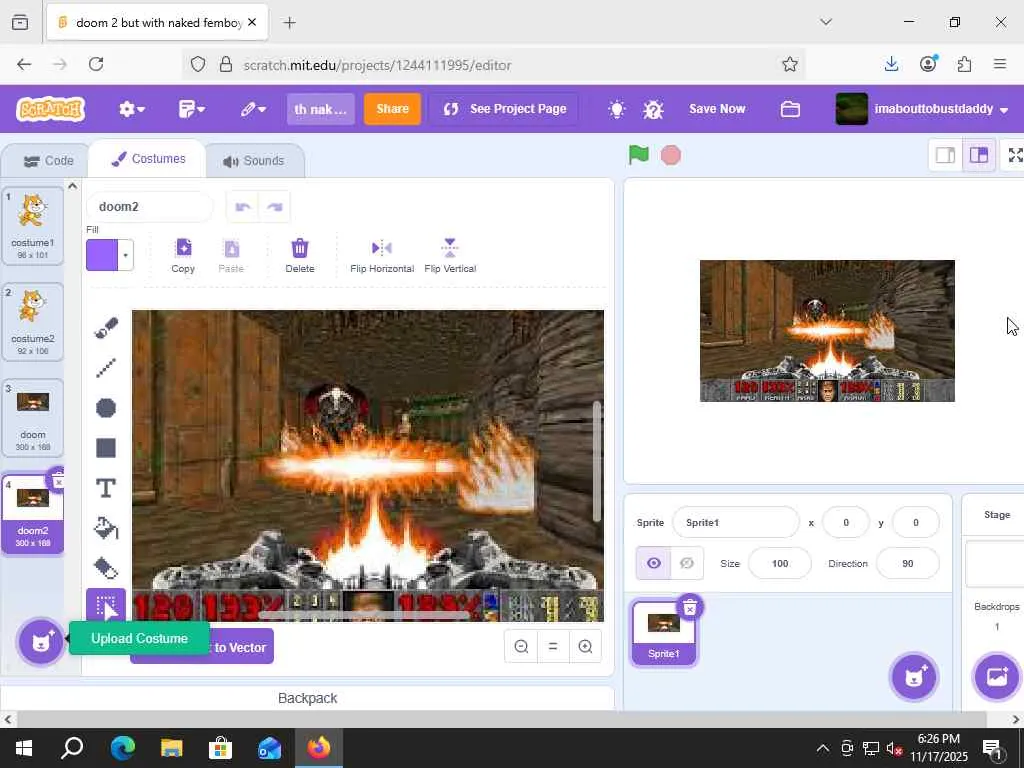The height and width of the screenshot is (768, 1024).
Task: Open Choose a Backdrop button
Action: tap(997, 677)
